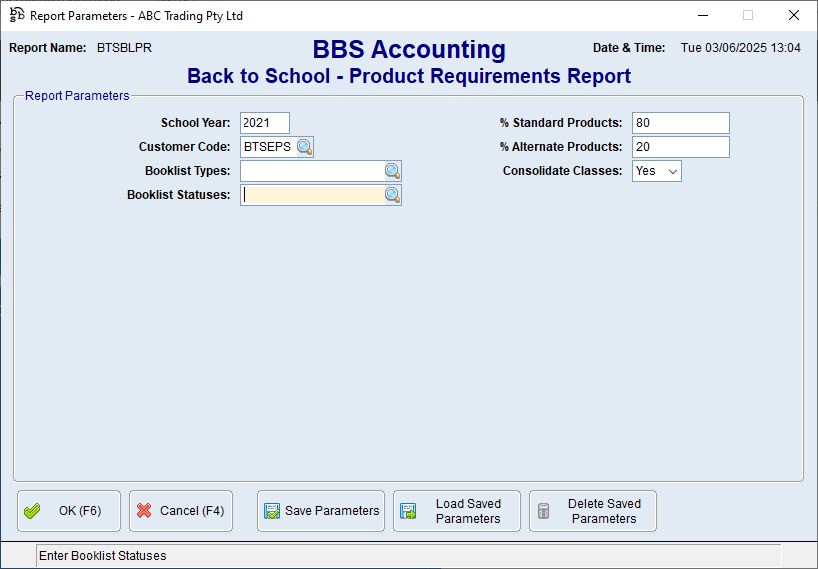
Task: Click the BTSBLPR report name text
Action: pyautogui.click(x=124, y=48)
